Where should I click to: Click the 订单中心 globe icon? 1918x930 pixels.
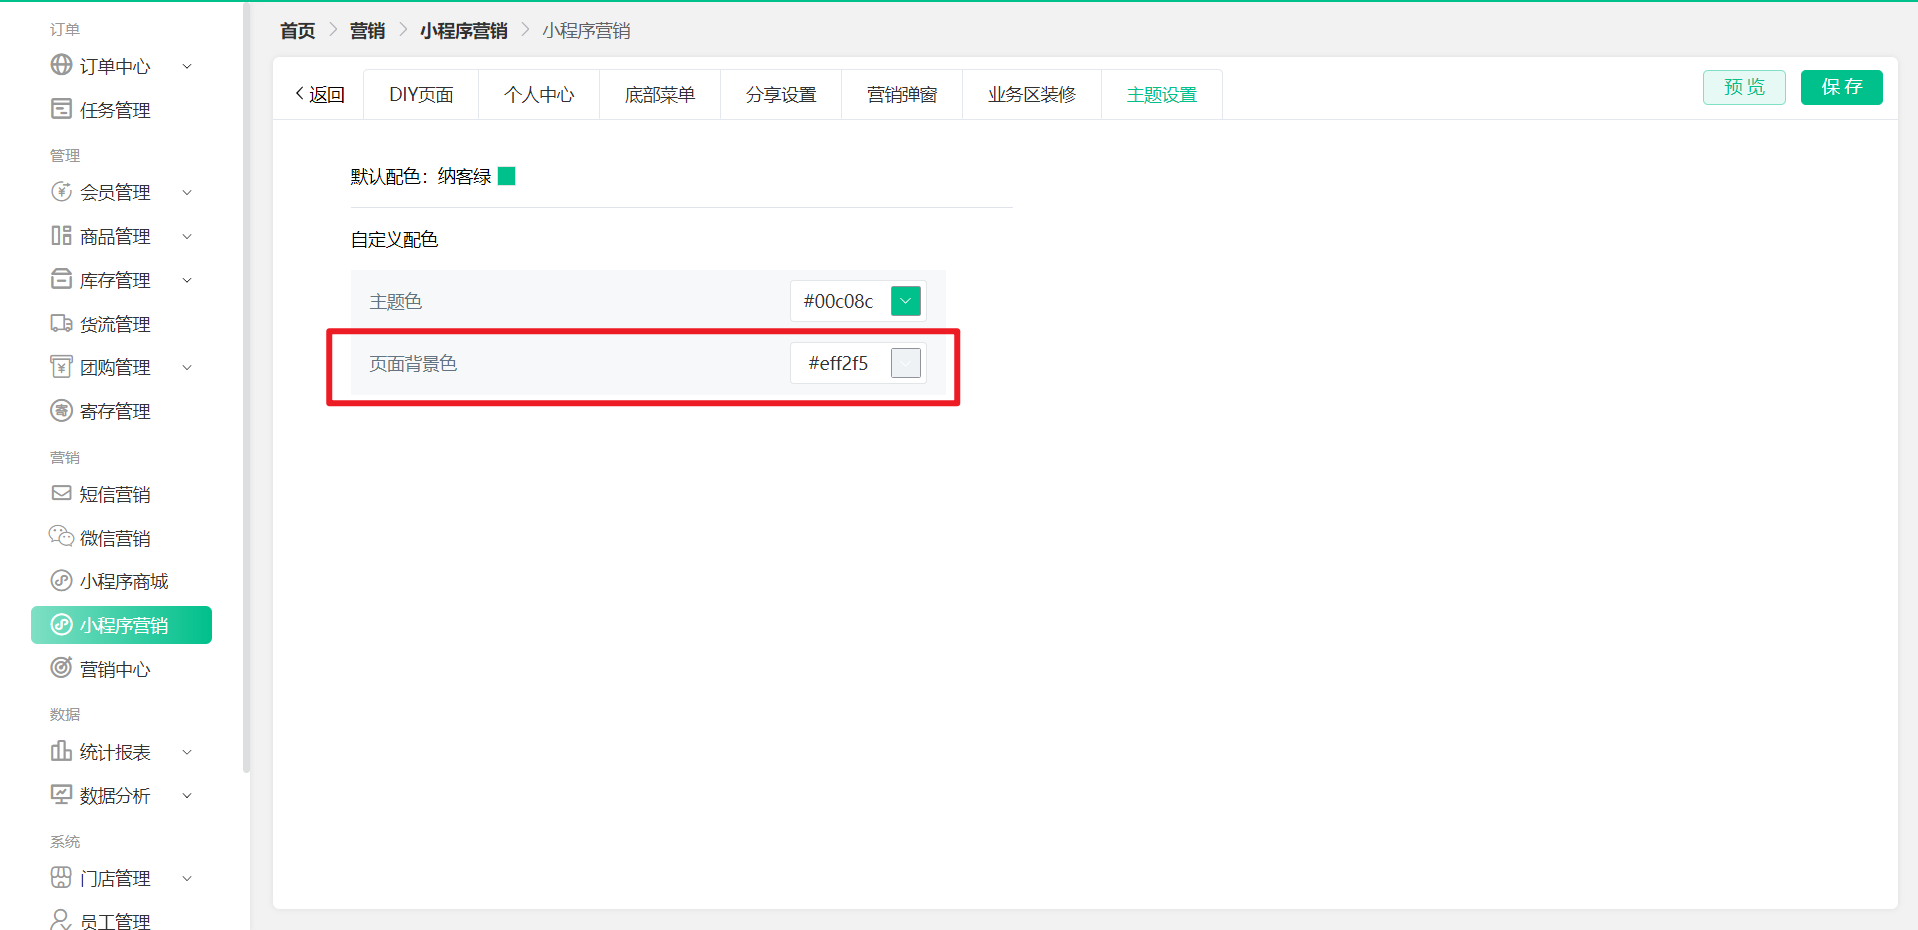(x=61, y=65)
